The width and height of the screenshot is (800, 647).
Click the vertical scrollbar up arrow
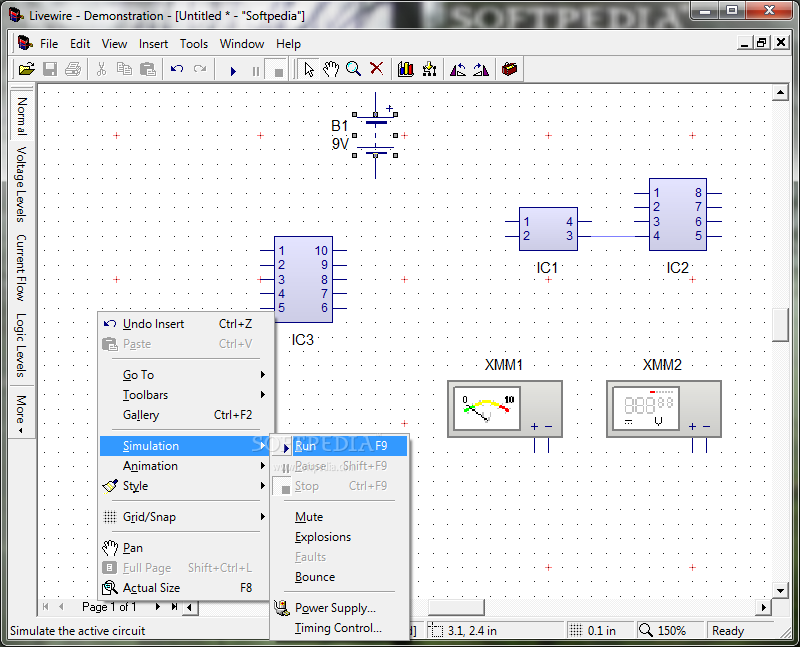[780, 93]
